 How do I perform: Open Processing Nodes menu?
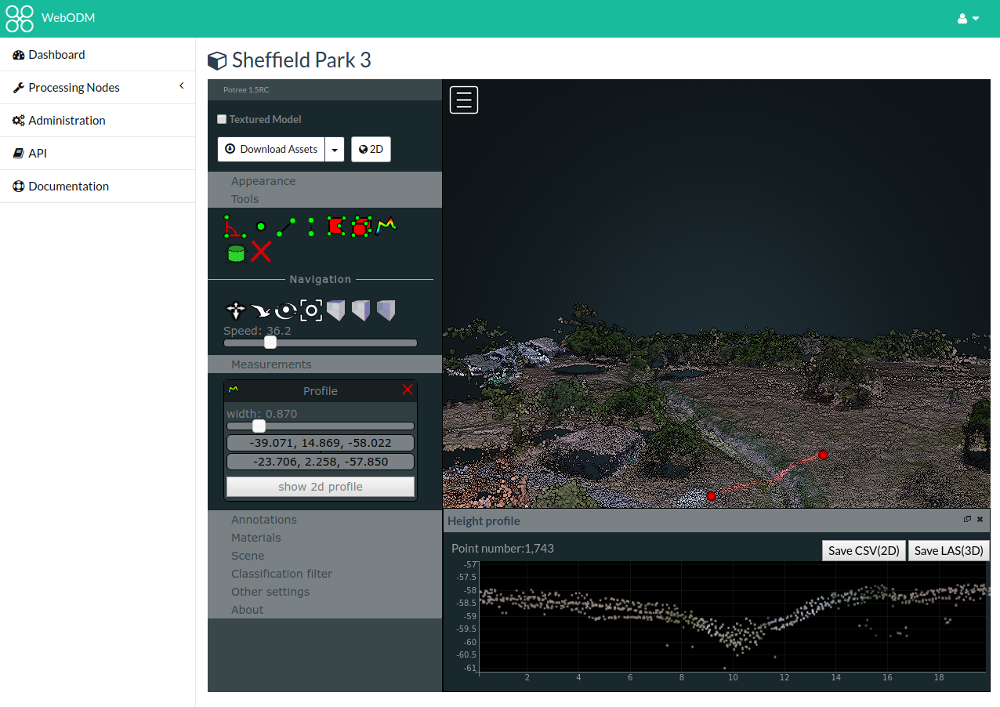[98, 87]
